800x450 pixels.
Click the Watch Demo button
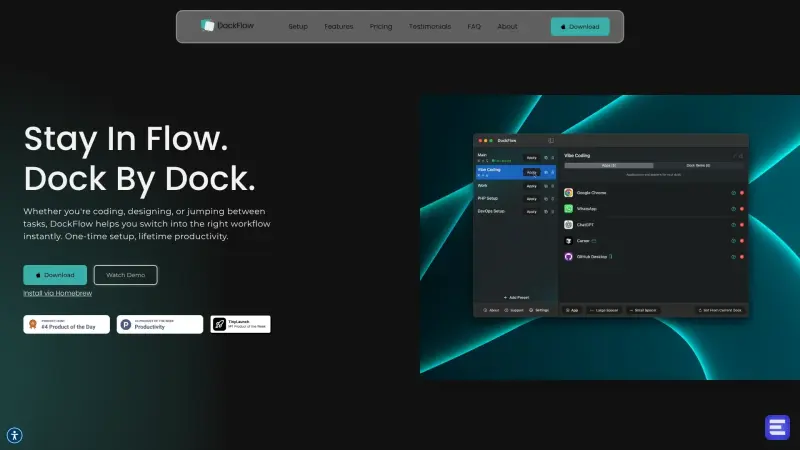126,275
